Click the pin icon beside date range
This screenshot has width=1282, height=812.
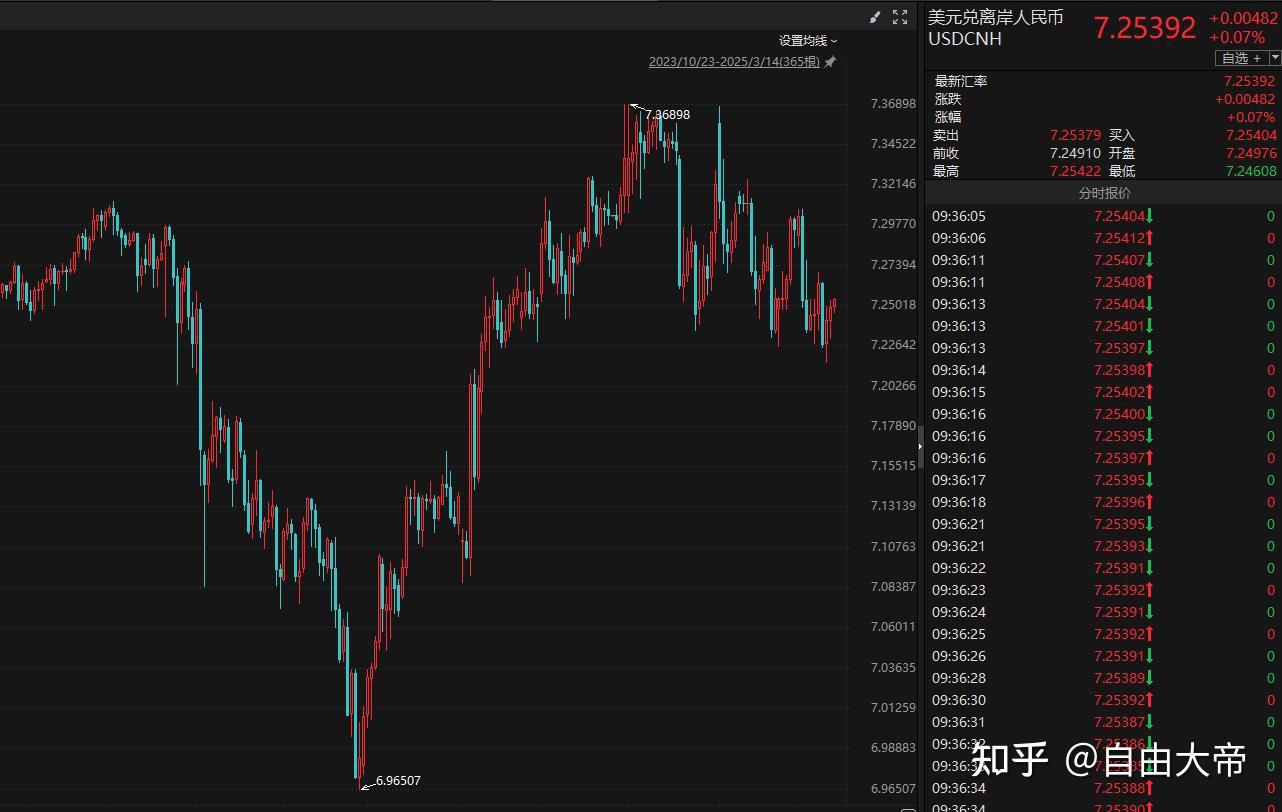point(830,62)
